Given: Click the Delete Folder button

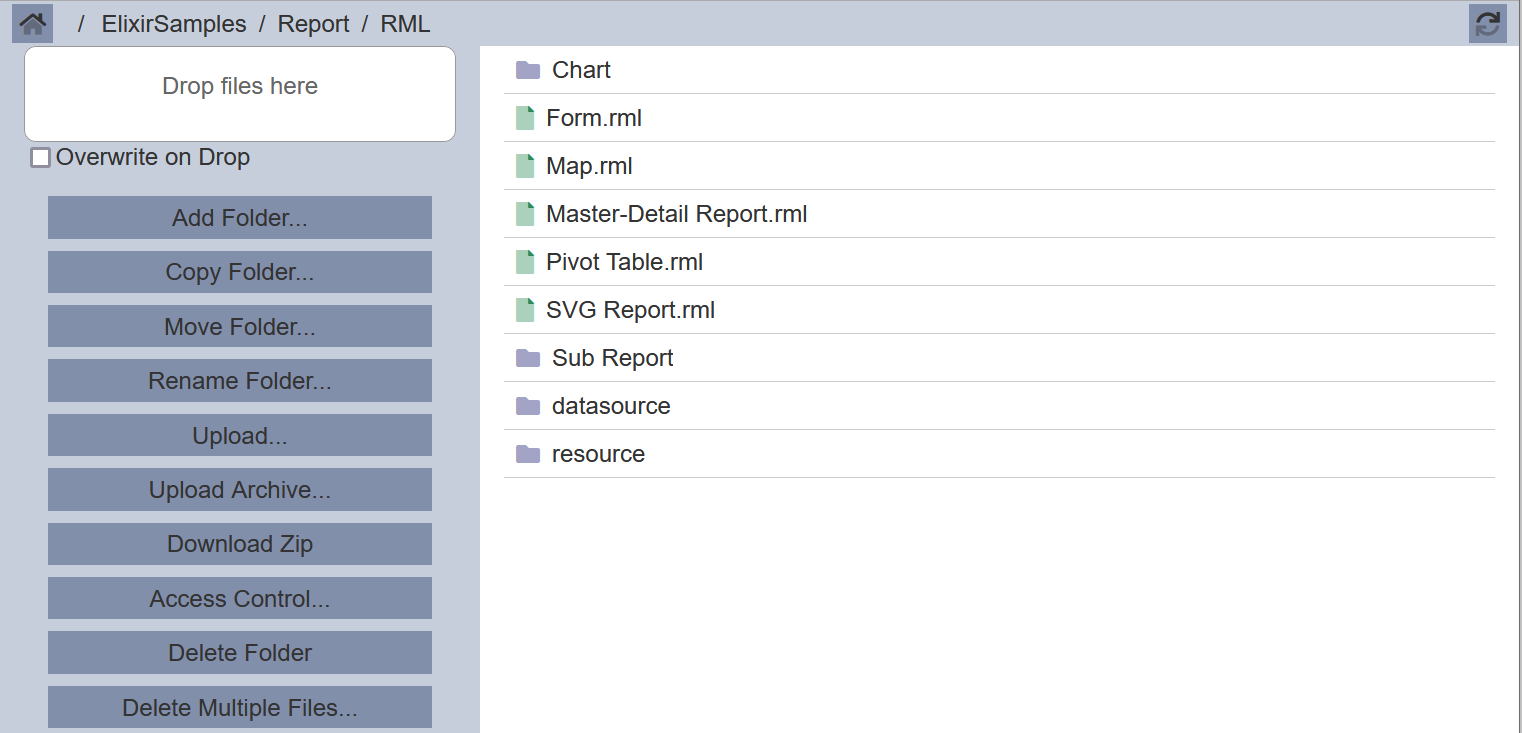Looking at the screenshot, I should tap(240, 653).
